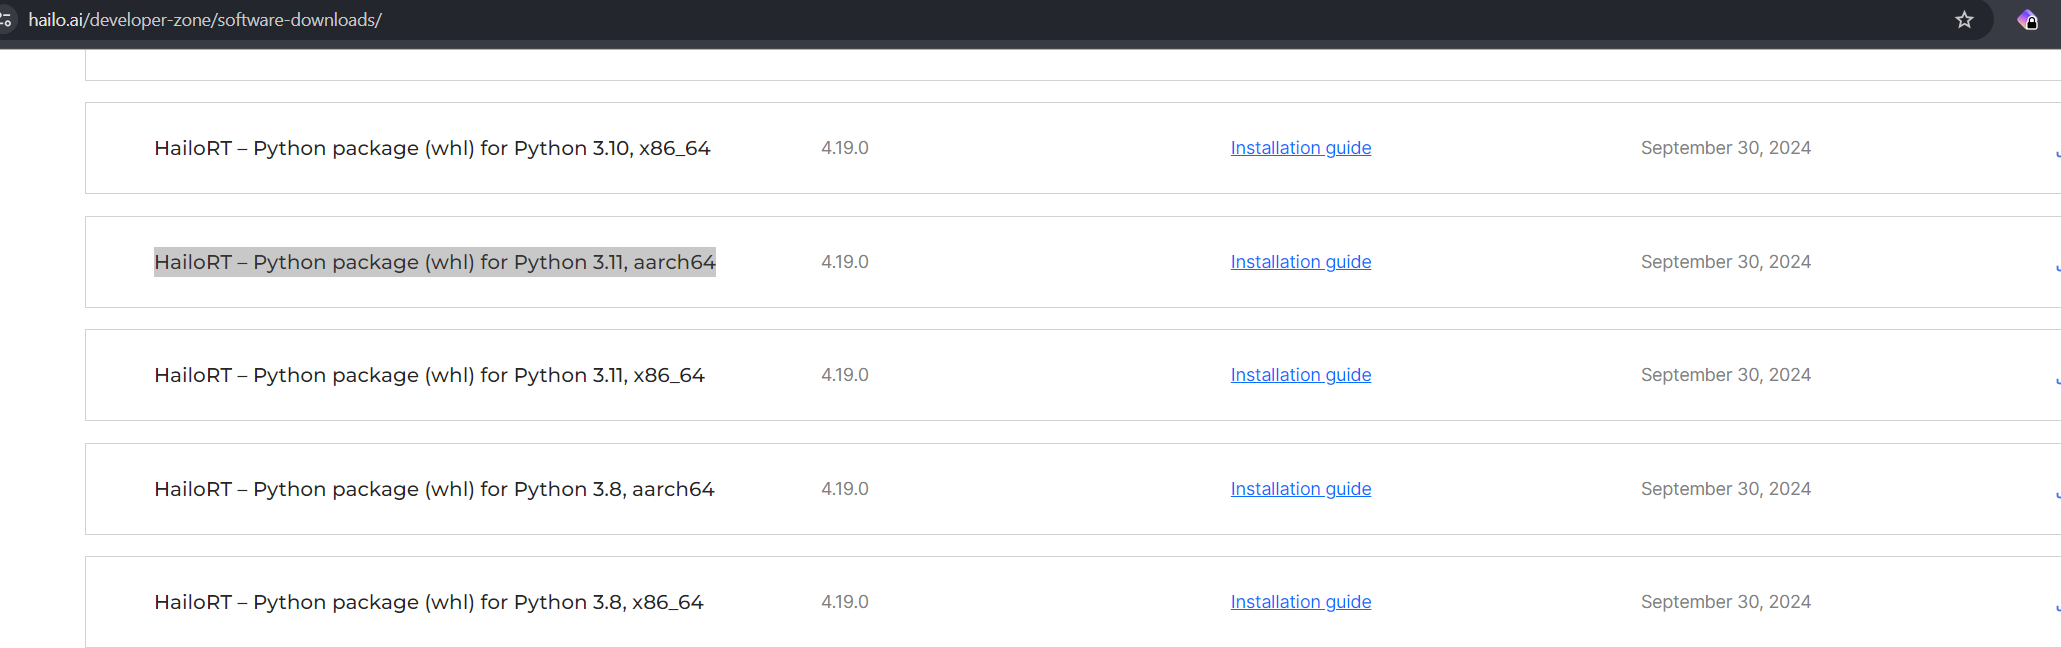2061x648 pixels.
Task: Download the Python 3.11 x86_64 package
Action: pos(2057,380)
